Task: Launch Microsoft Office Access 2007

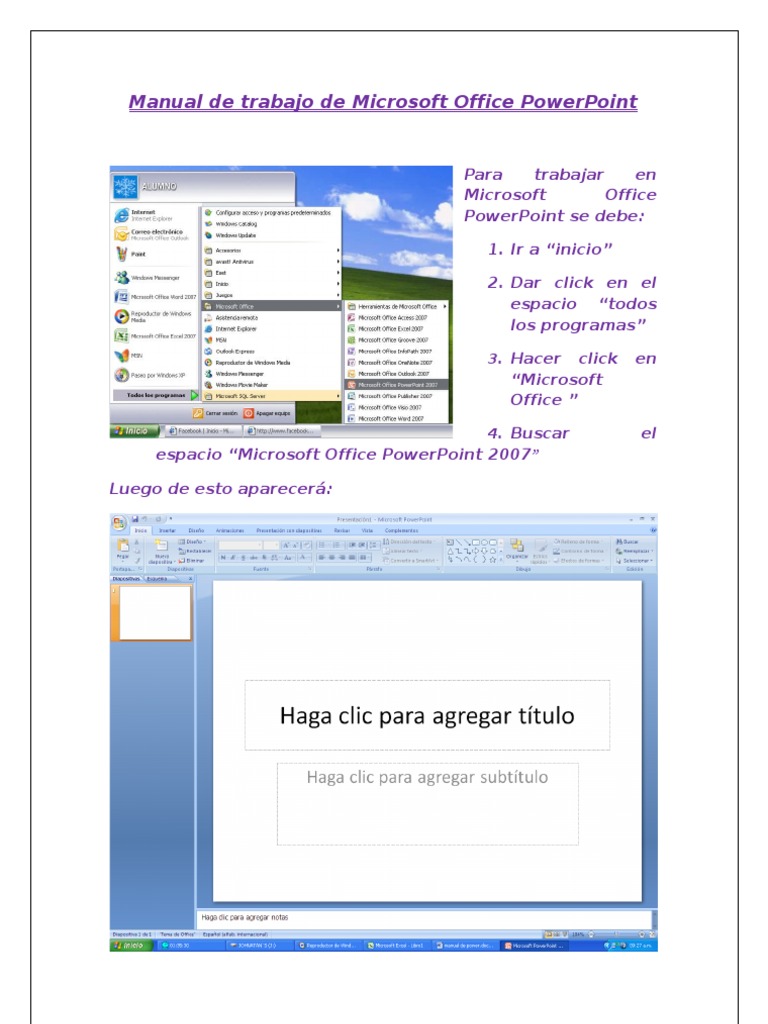Action: 396,317
